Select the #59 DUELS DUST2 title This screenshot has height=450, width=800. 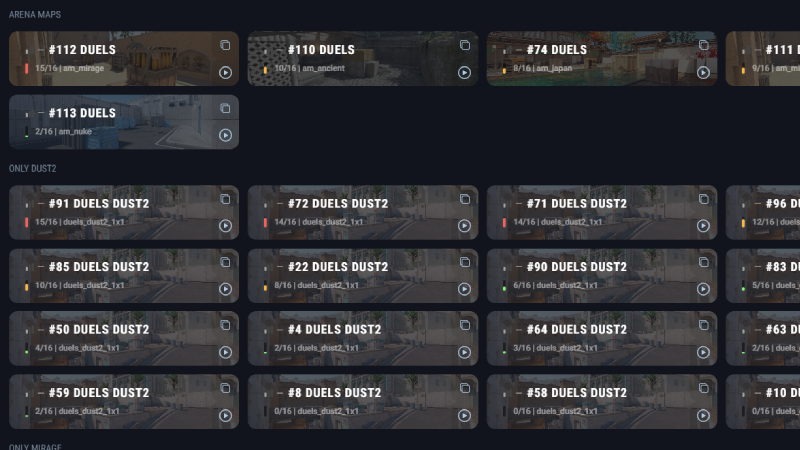[99, 393]
